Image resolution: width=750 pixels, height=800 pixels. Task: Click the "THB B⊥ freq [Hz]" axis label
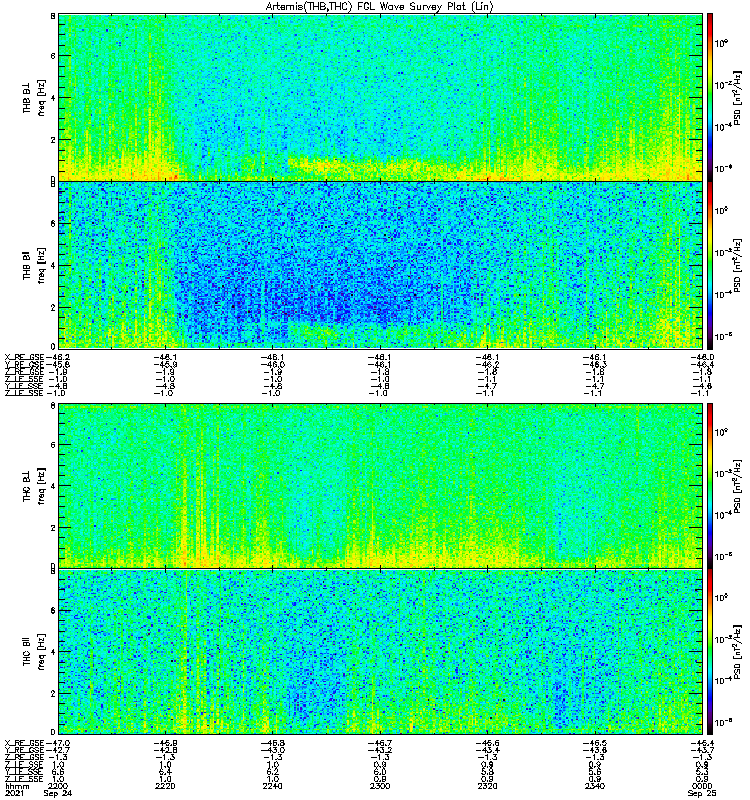pos(34,97)
